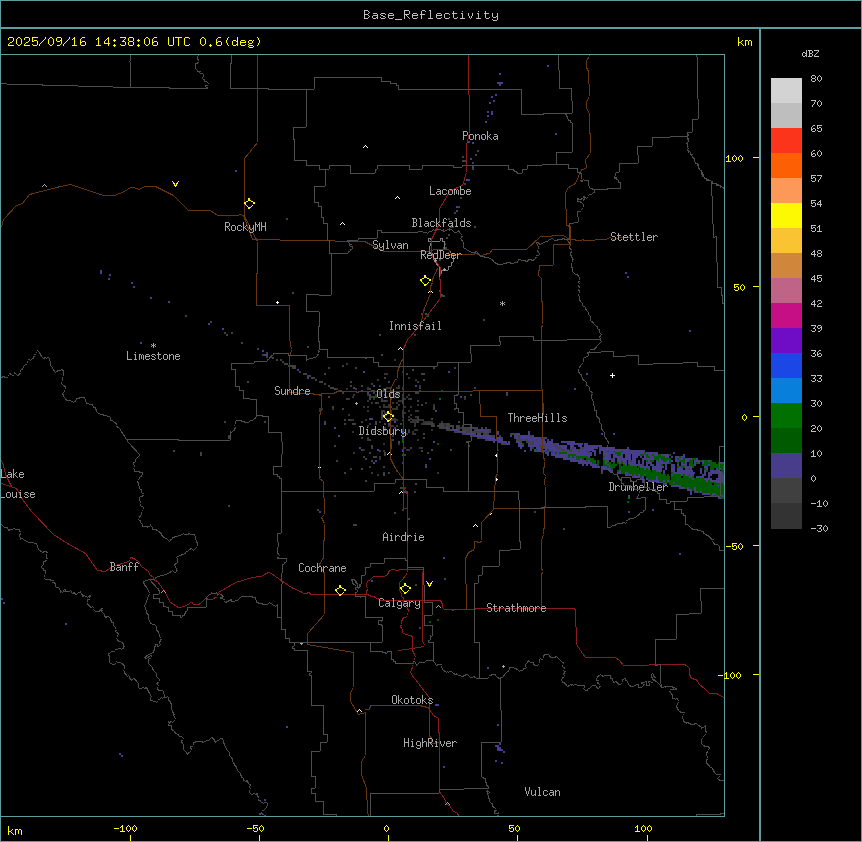This screenshot has height=842, width=862.
Task: Select the Strathmore label on map
Action: (x=516, y=608)
